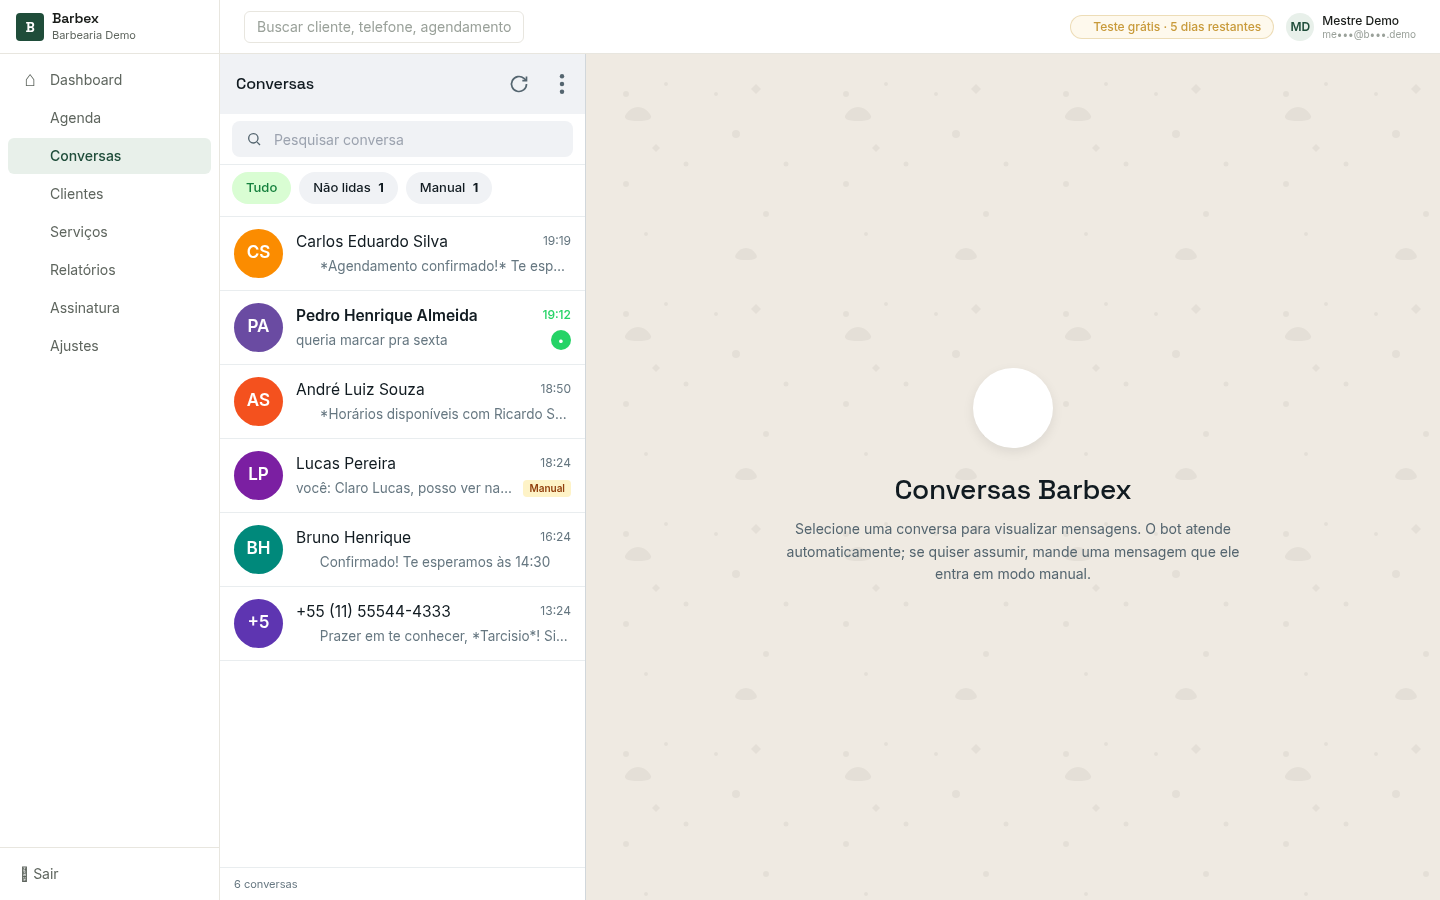The width and height of the screenshot is (1440, 900).
Task: Open Carlos Eduardo Silva conversation
Action: tap(402, 254)
